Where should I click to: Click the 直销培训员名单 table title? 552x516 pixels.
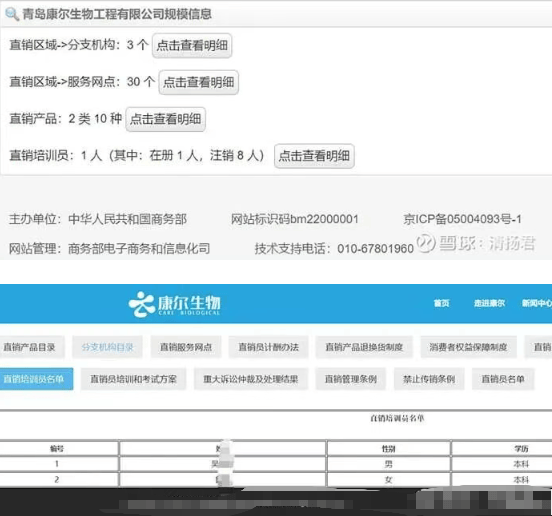tap(397, 418)
